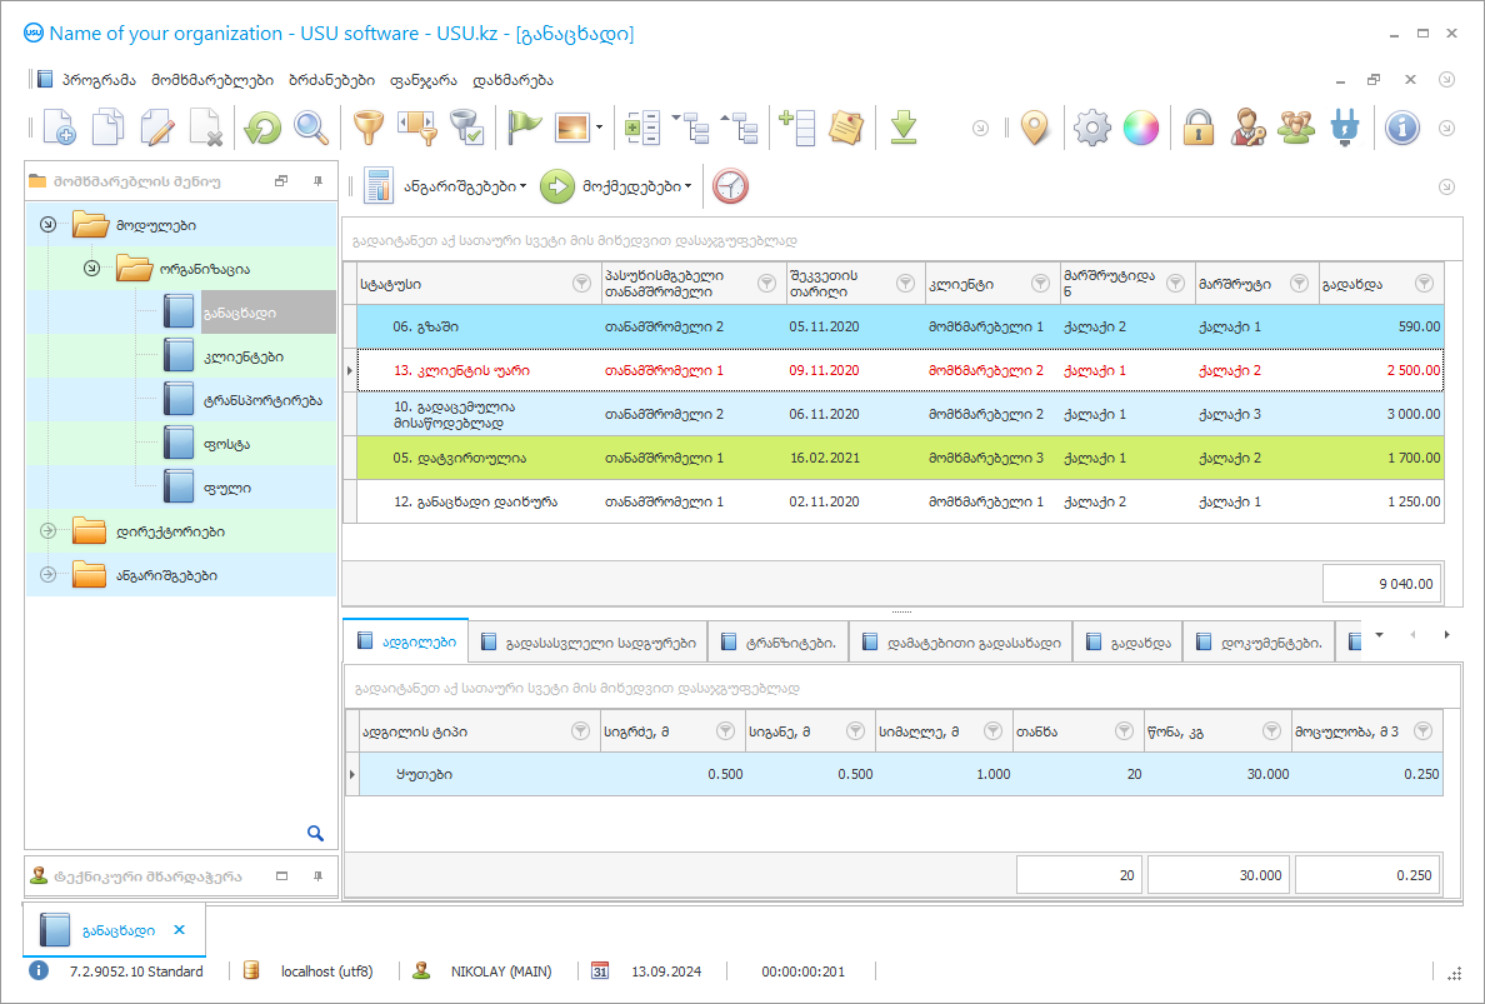Click the add row plus icon

click(x=797, y=128)
